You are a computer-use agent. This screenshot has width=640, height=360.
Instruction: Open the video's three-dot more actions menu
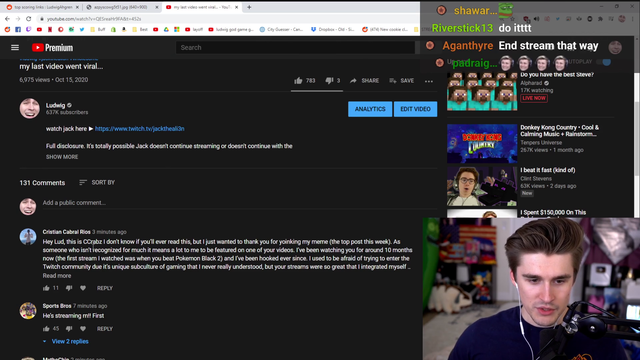429,81
